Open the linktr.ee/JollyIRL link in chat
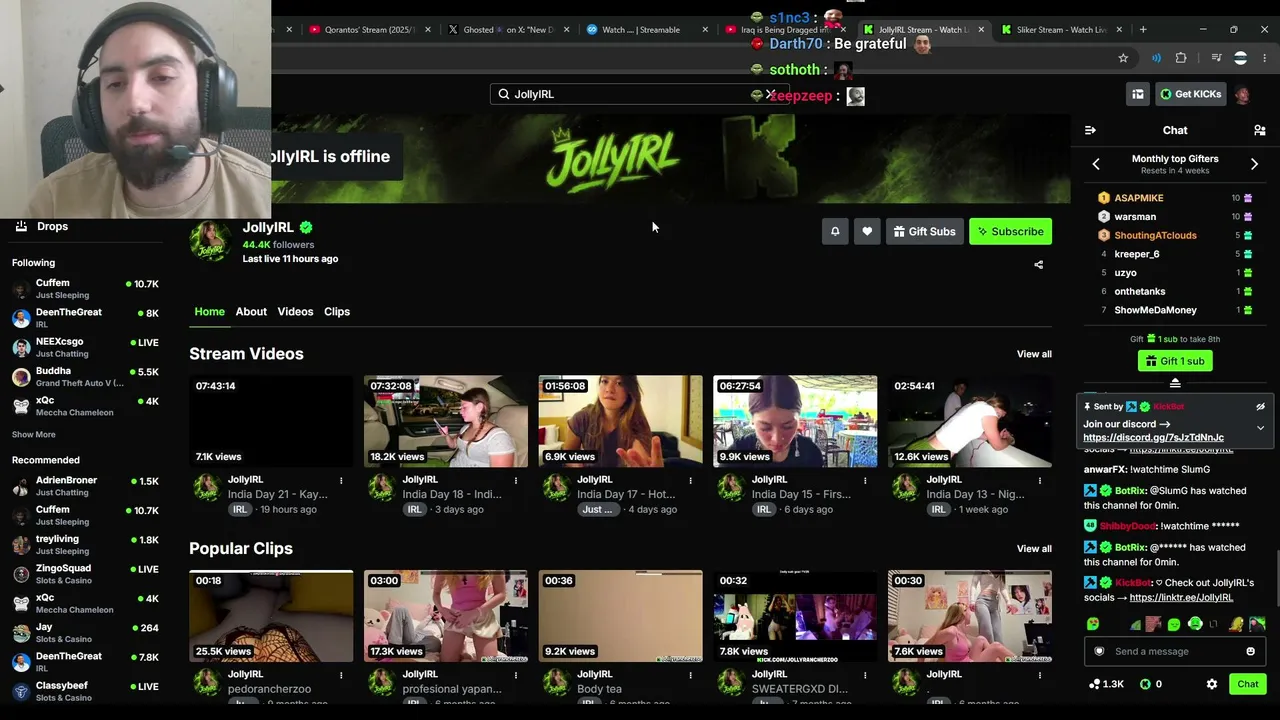This screenshot has width=1280, height=720. click(1181, 598)
